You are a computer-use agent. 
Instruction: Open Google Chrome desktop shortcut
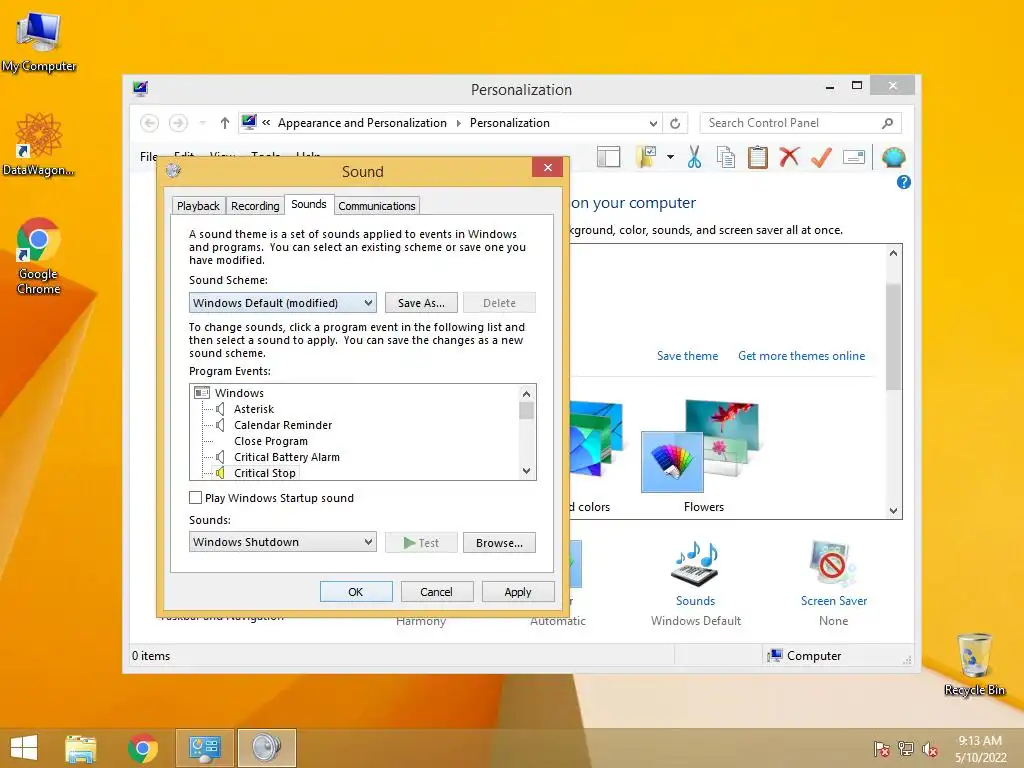point(39,256)
